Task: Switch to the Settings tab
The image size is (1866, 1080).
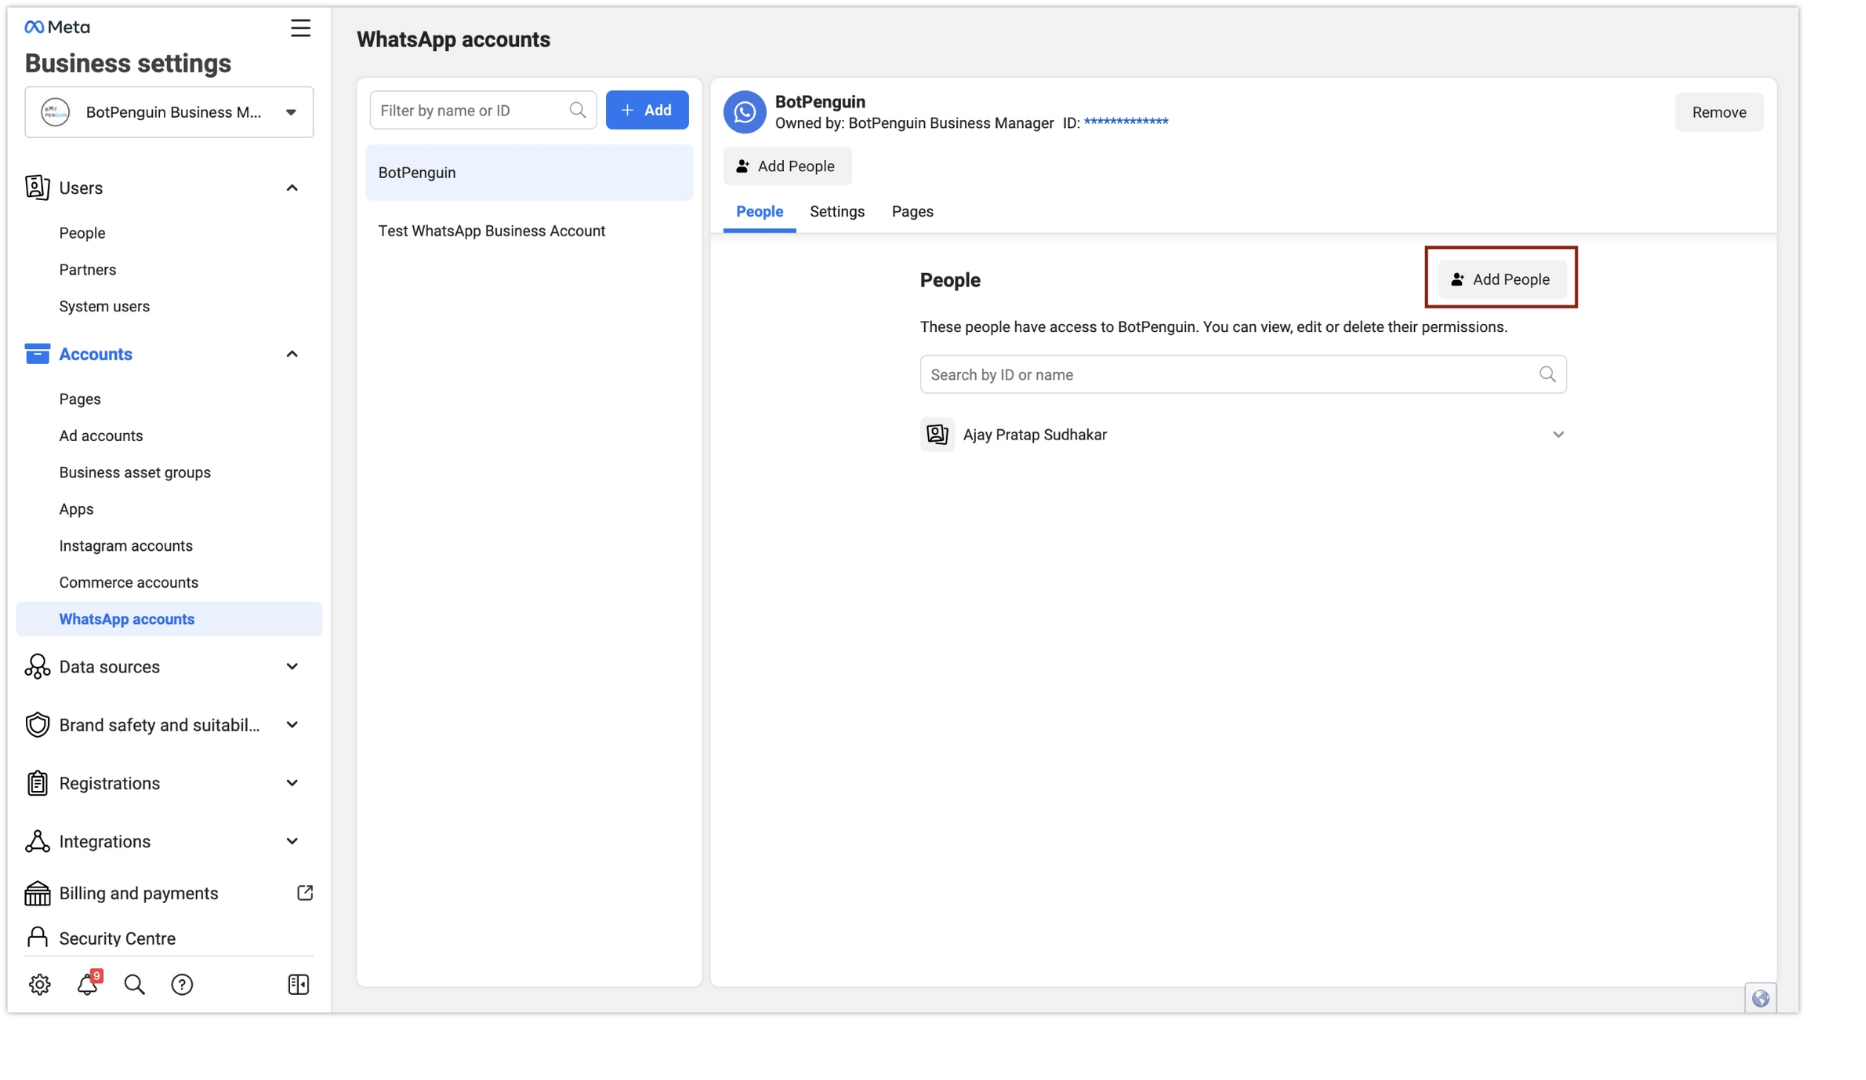Action: [x=837, y=212]
